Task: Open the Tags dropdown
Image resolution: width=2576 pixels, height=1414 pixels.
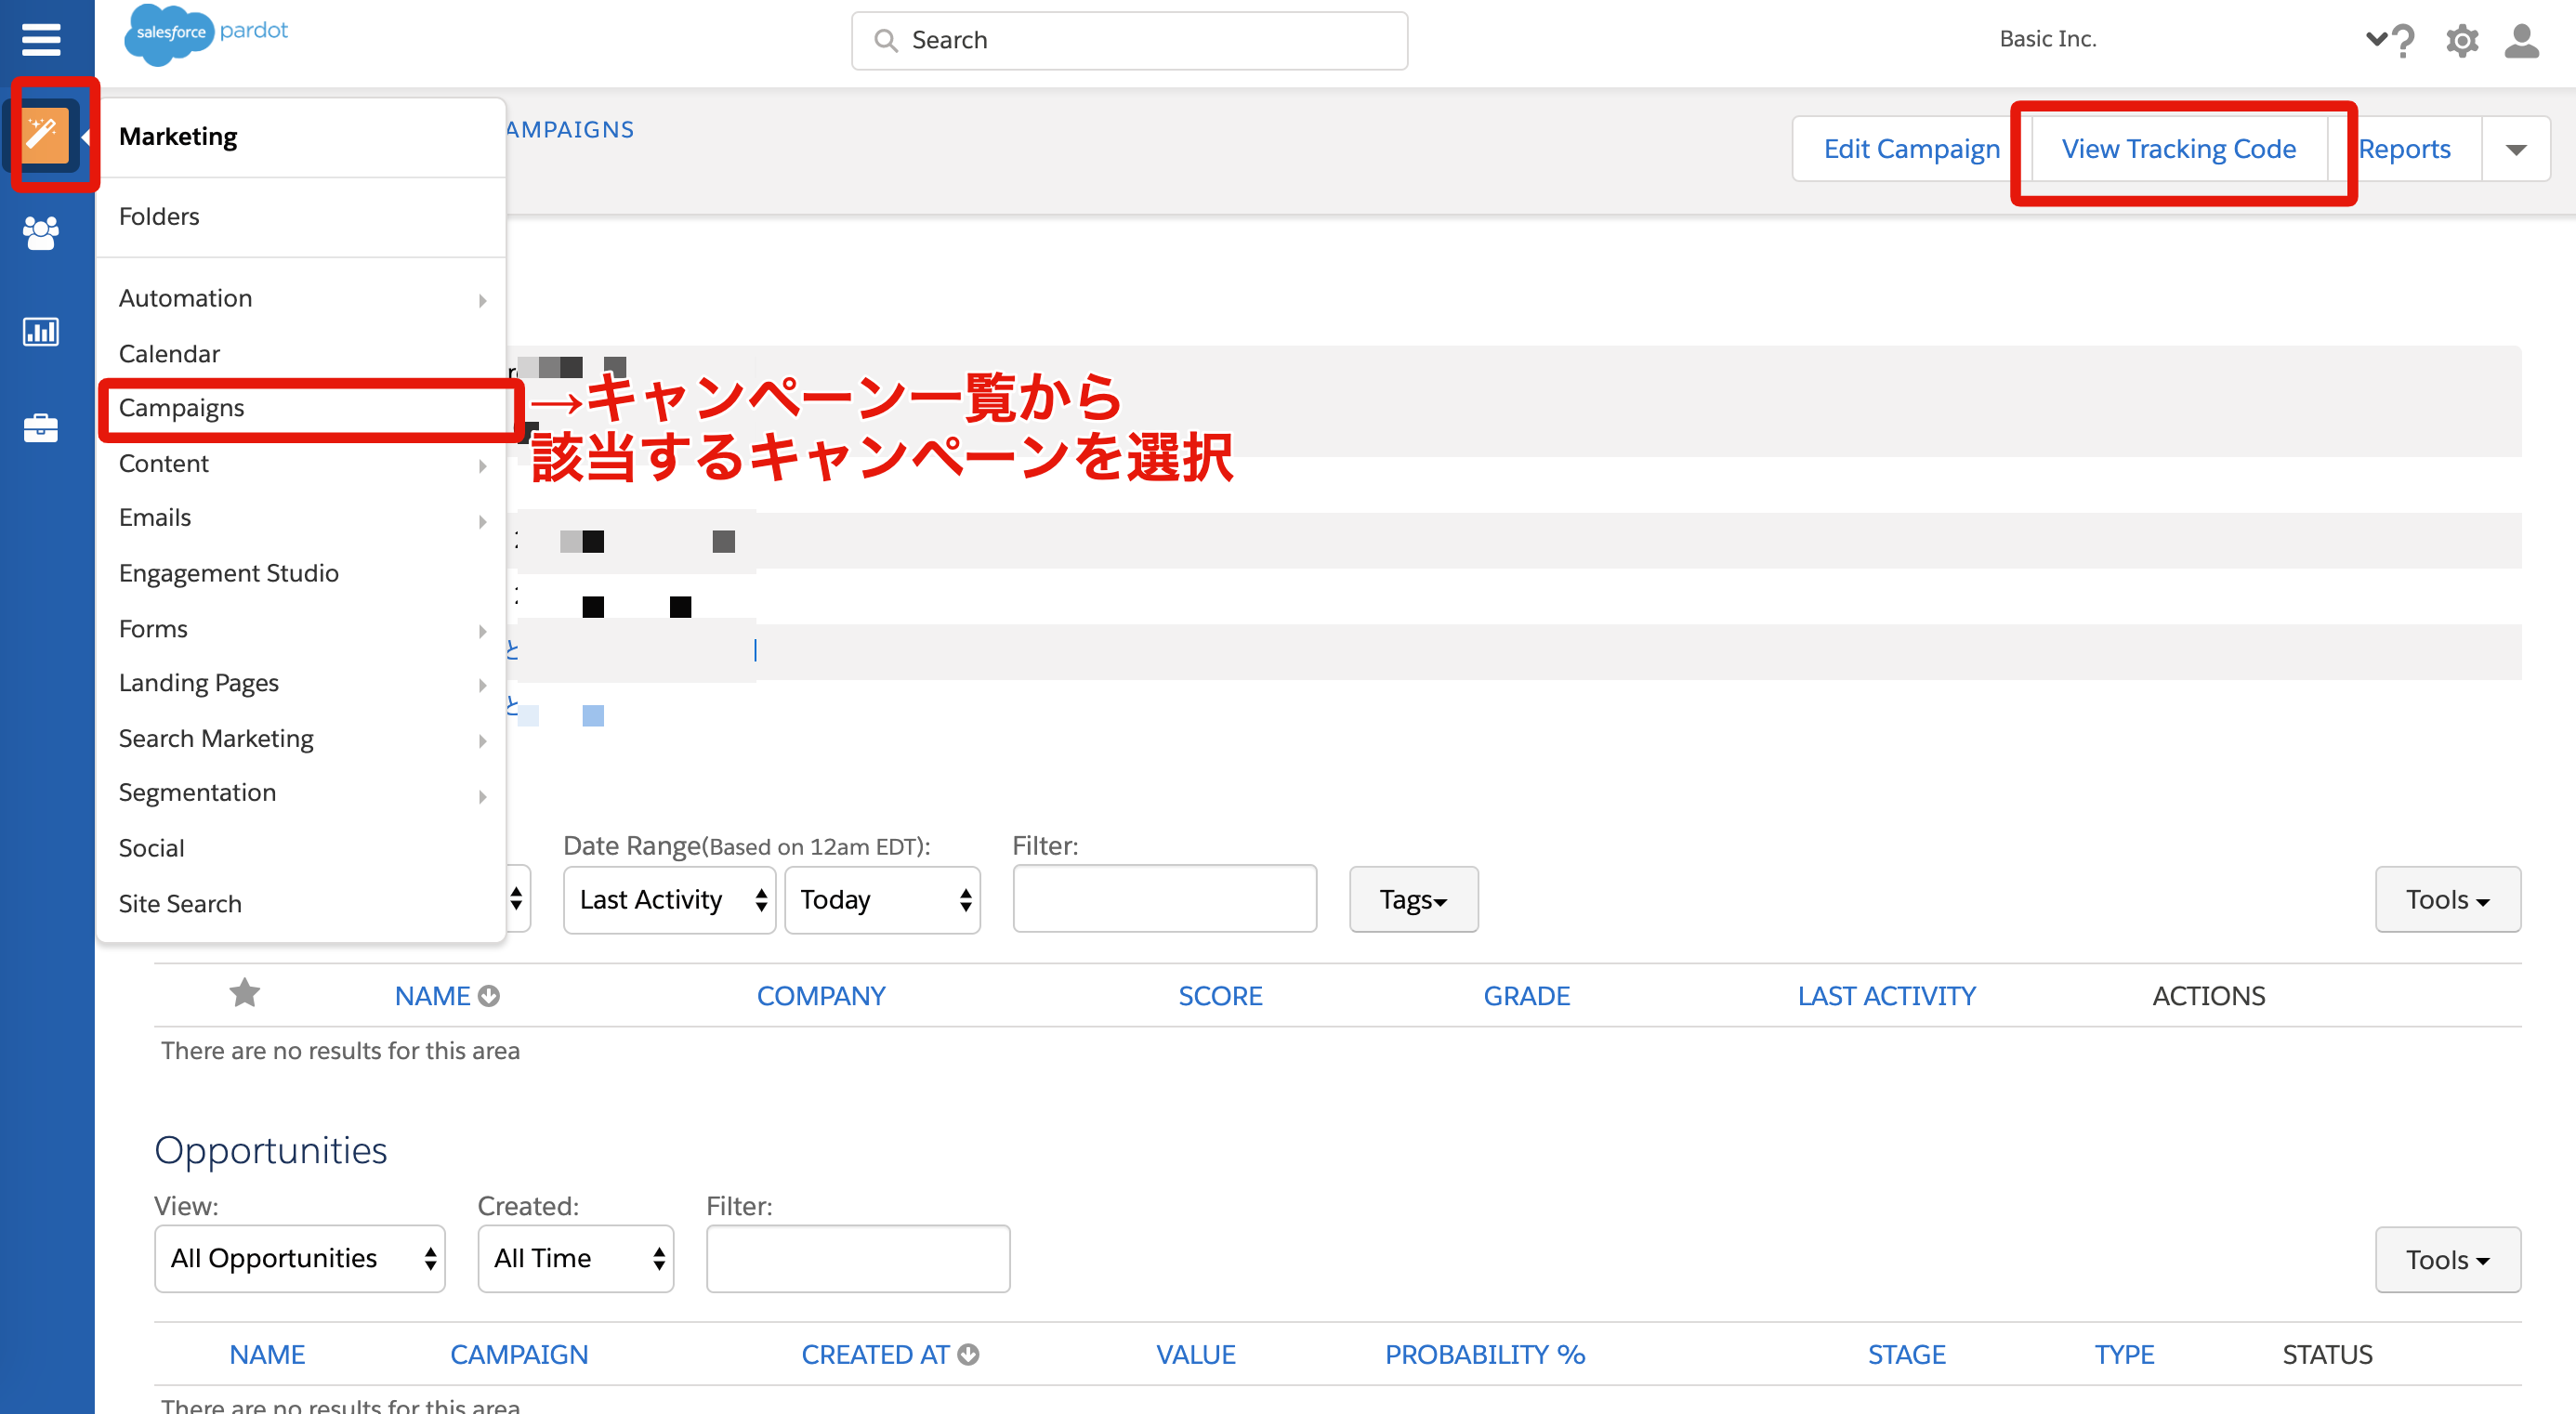Action: 1413,899
